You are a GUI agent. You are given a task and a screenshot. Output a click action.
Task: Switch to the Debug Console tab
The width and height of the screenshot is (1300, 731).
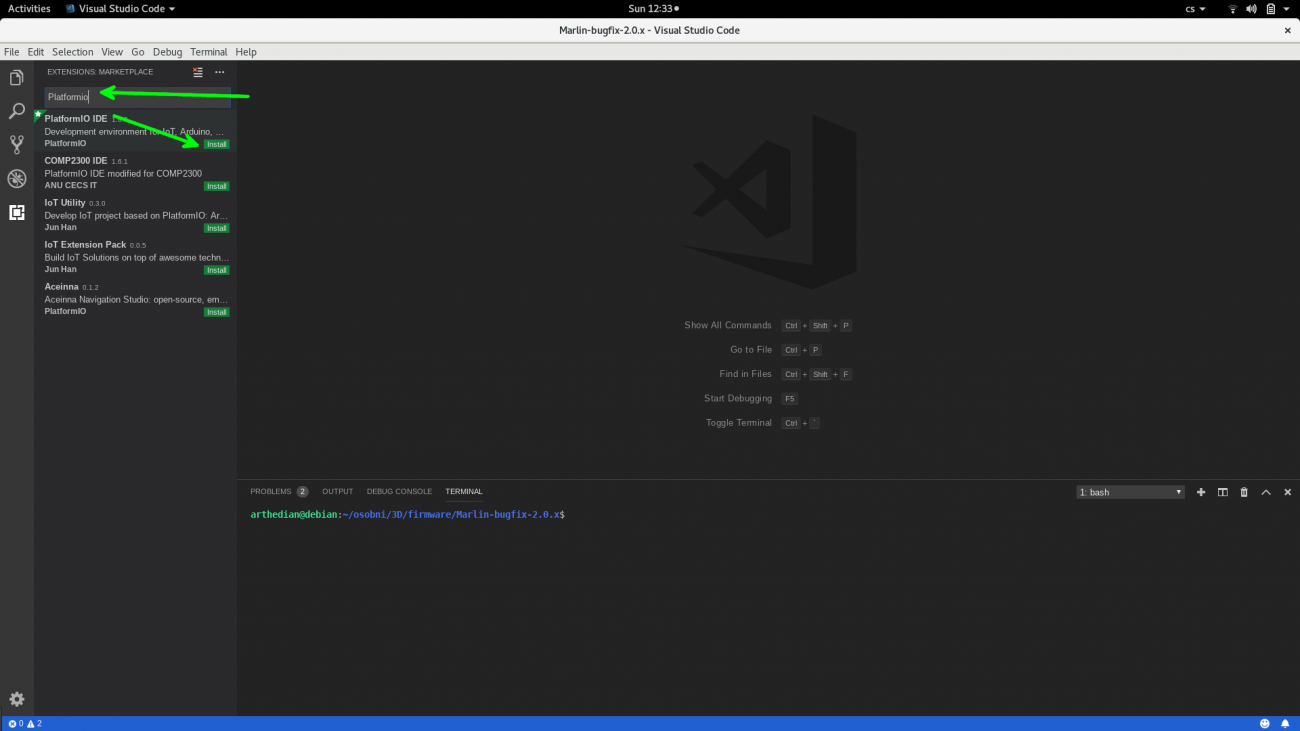(x=399, y=492)
